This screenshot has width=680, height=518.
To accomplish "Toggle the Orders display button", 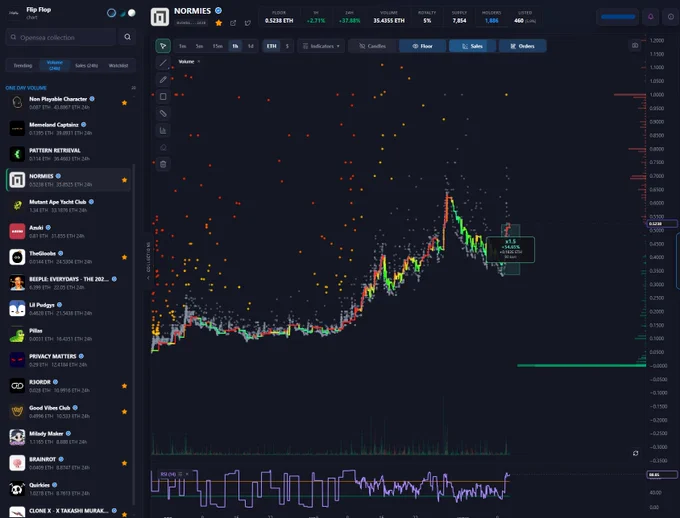I will click(522, 46).
